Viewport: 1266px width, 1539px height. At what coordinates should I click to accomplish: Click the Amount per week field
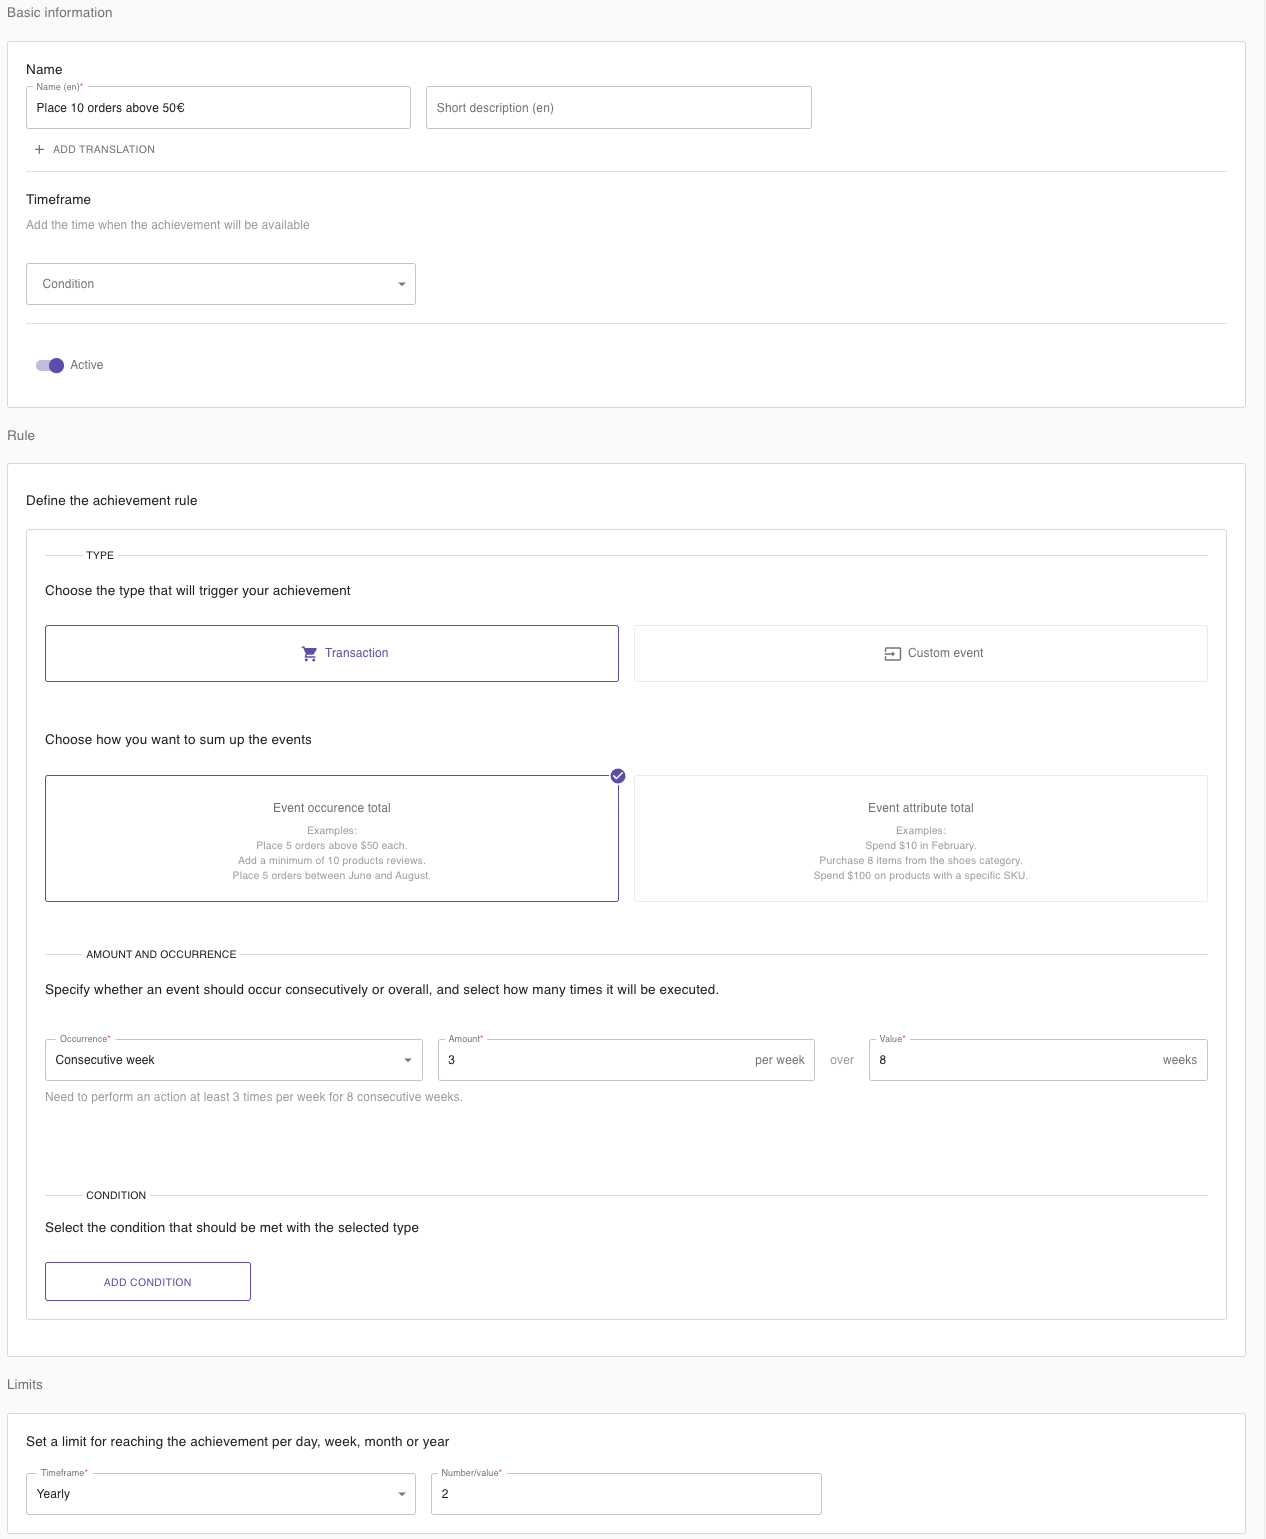point(626,1060)
